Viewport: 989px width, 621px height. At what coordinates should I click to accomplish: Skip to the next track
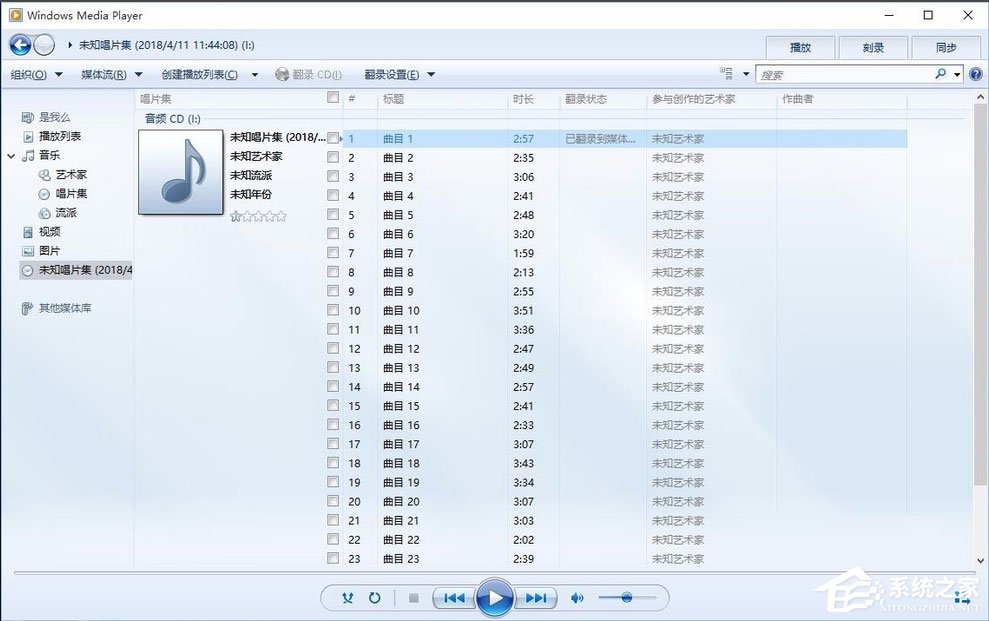point(538,597)
